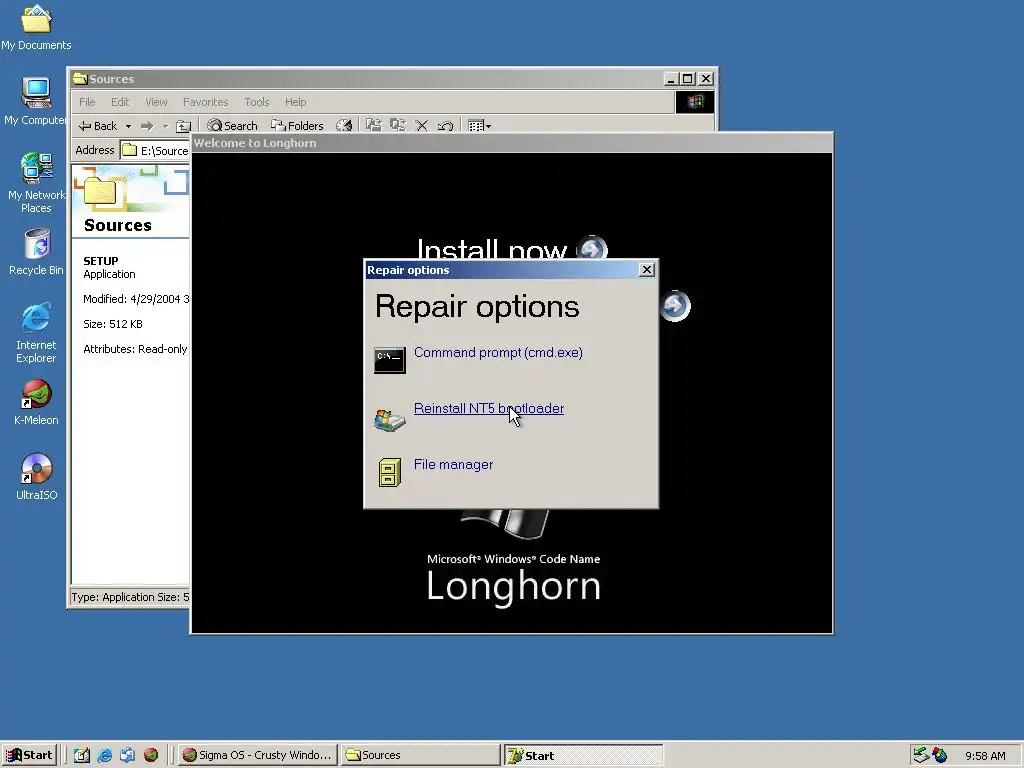Minimize the Sources window
Viewport: 1024px width, 768px height.
point(671,79)
